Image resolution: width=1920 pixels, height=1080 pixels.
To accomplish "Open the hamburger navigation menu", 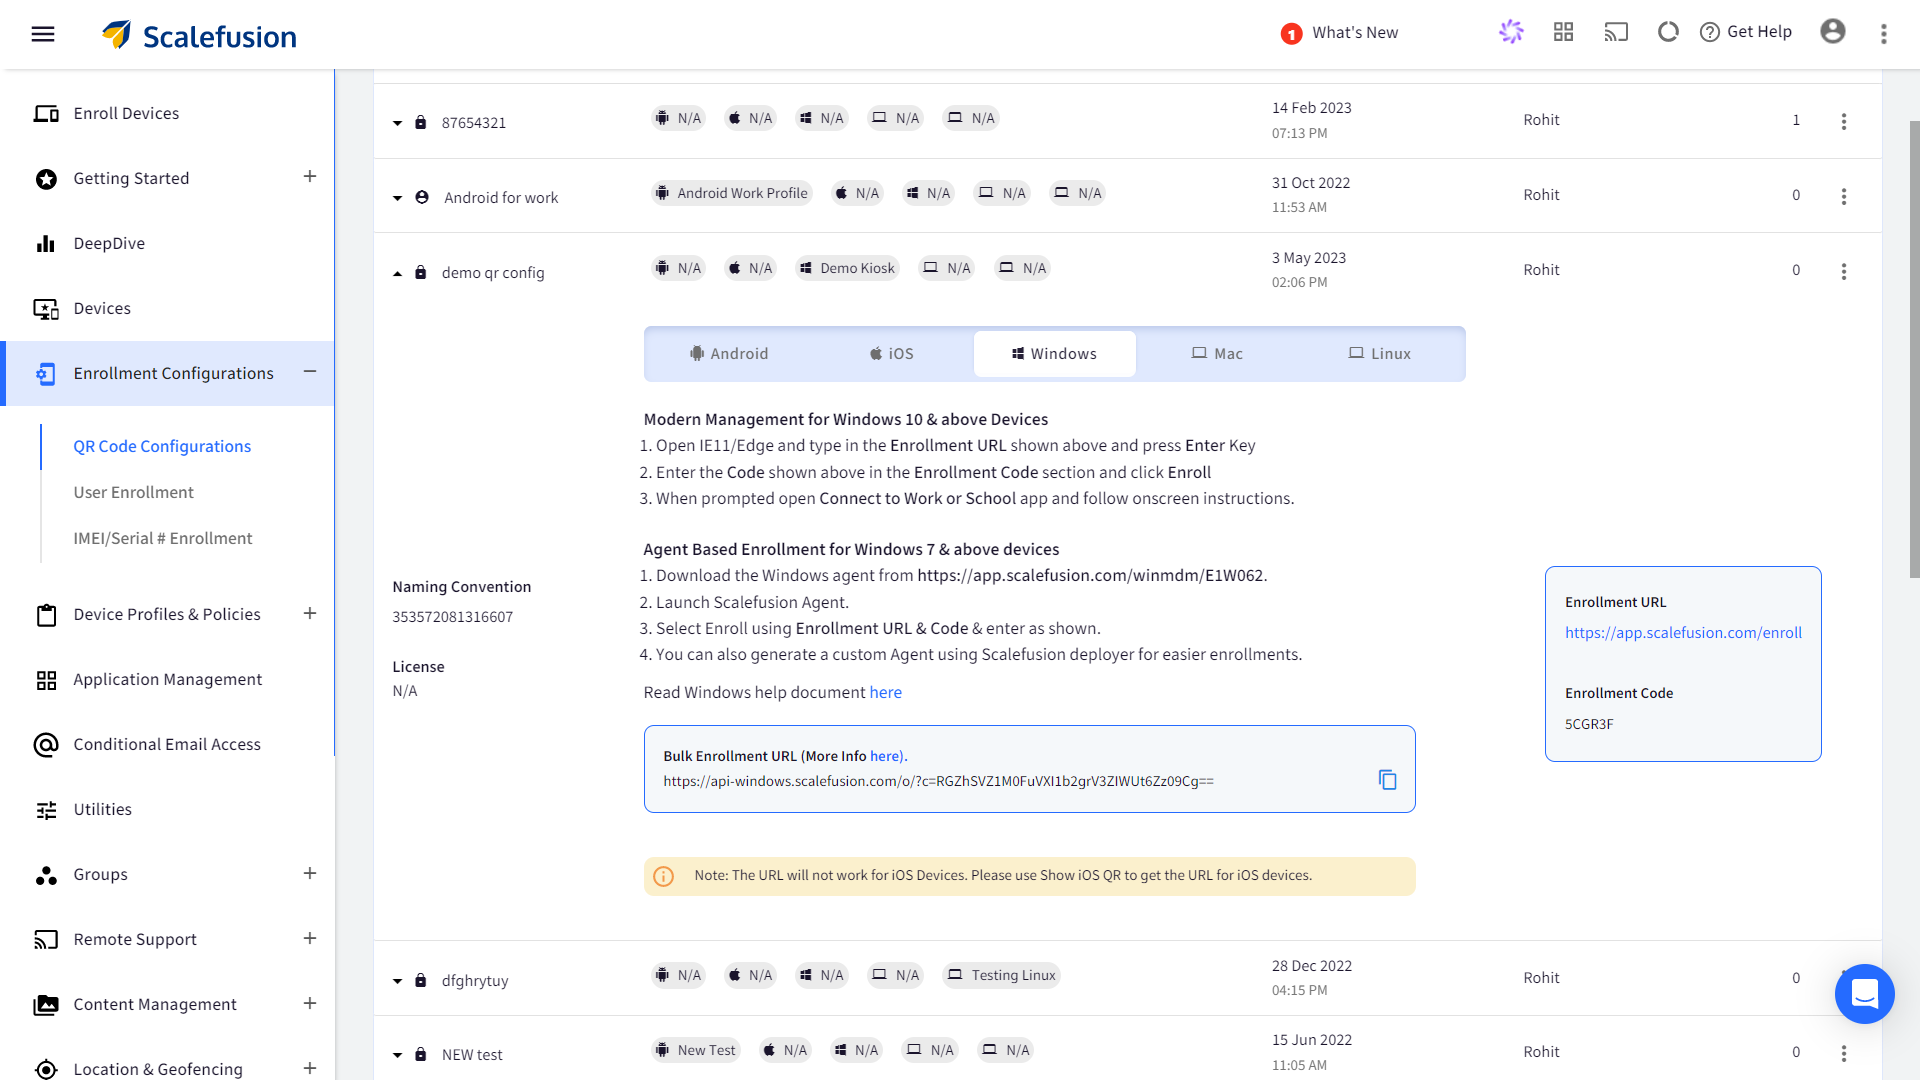I will point(43,34).
